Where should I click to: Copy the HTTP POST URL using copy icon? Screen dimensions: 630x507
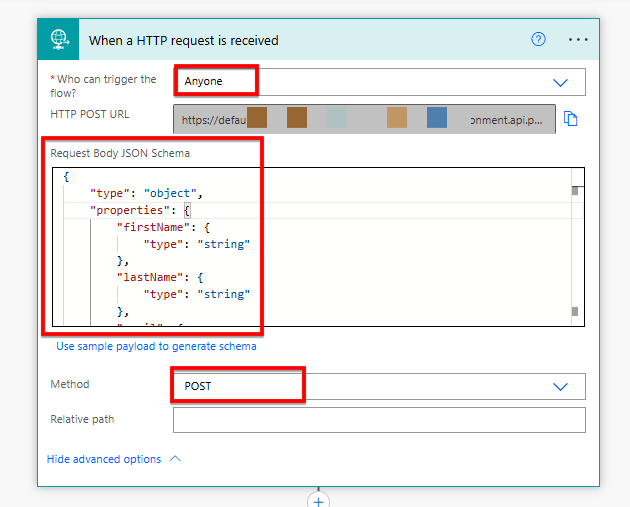(570, 119)
